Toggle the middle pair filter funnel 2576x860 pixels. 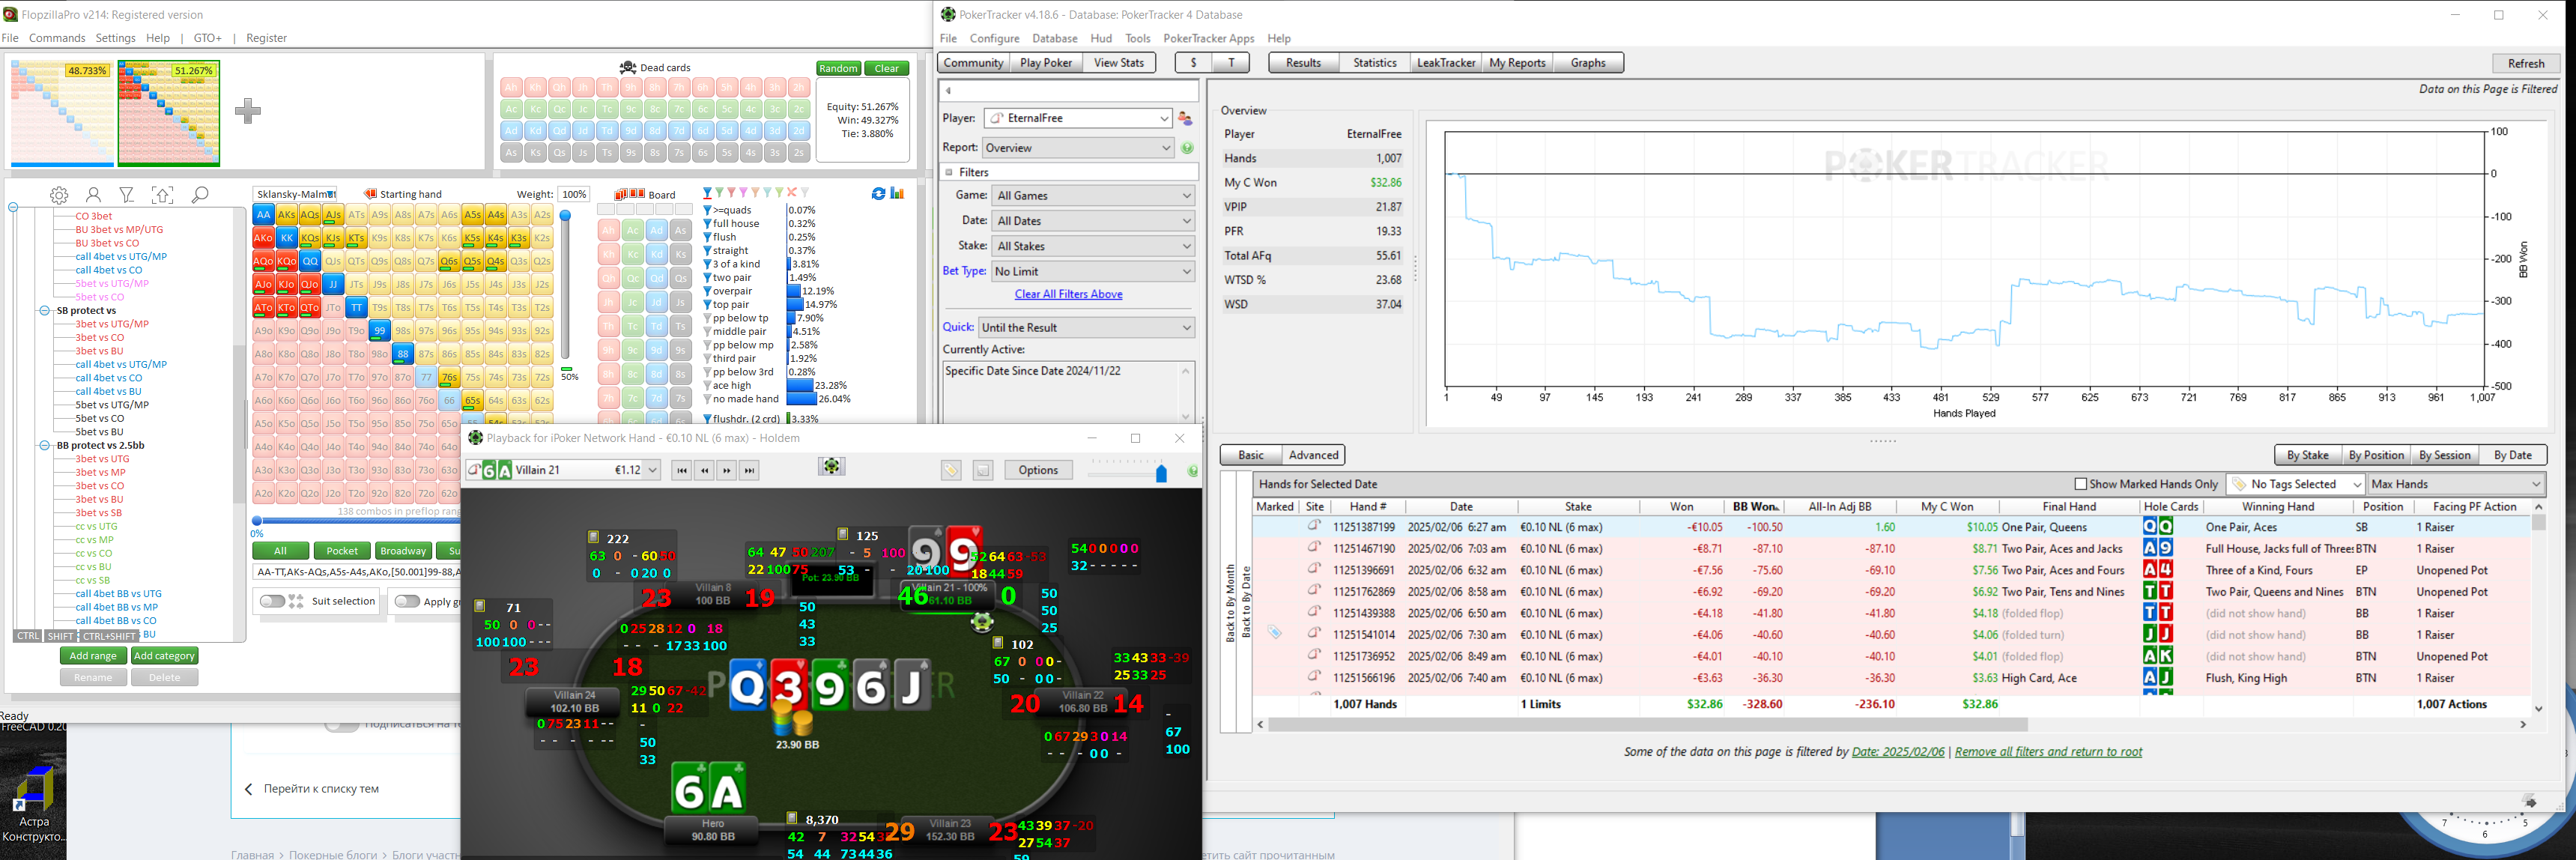coord(707,332)
